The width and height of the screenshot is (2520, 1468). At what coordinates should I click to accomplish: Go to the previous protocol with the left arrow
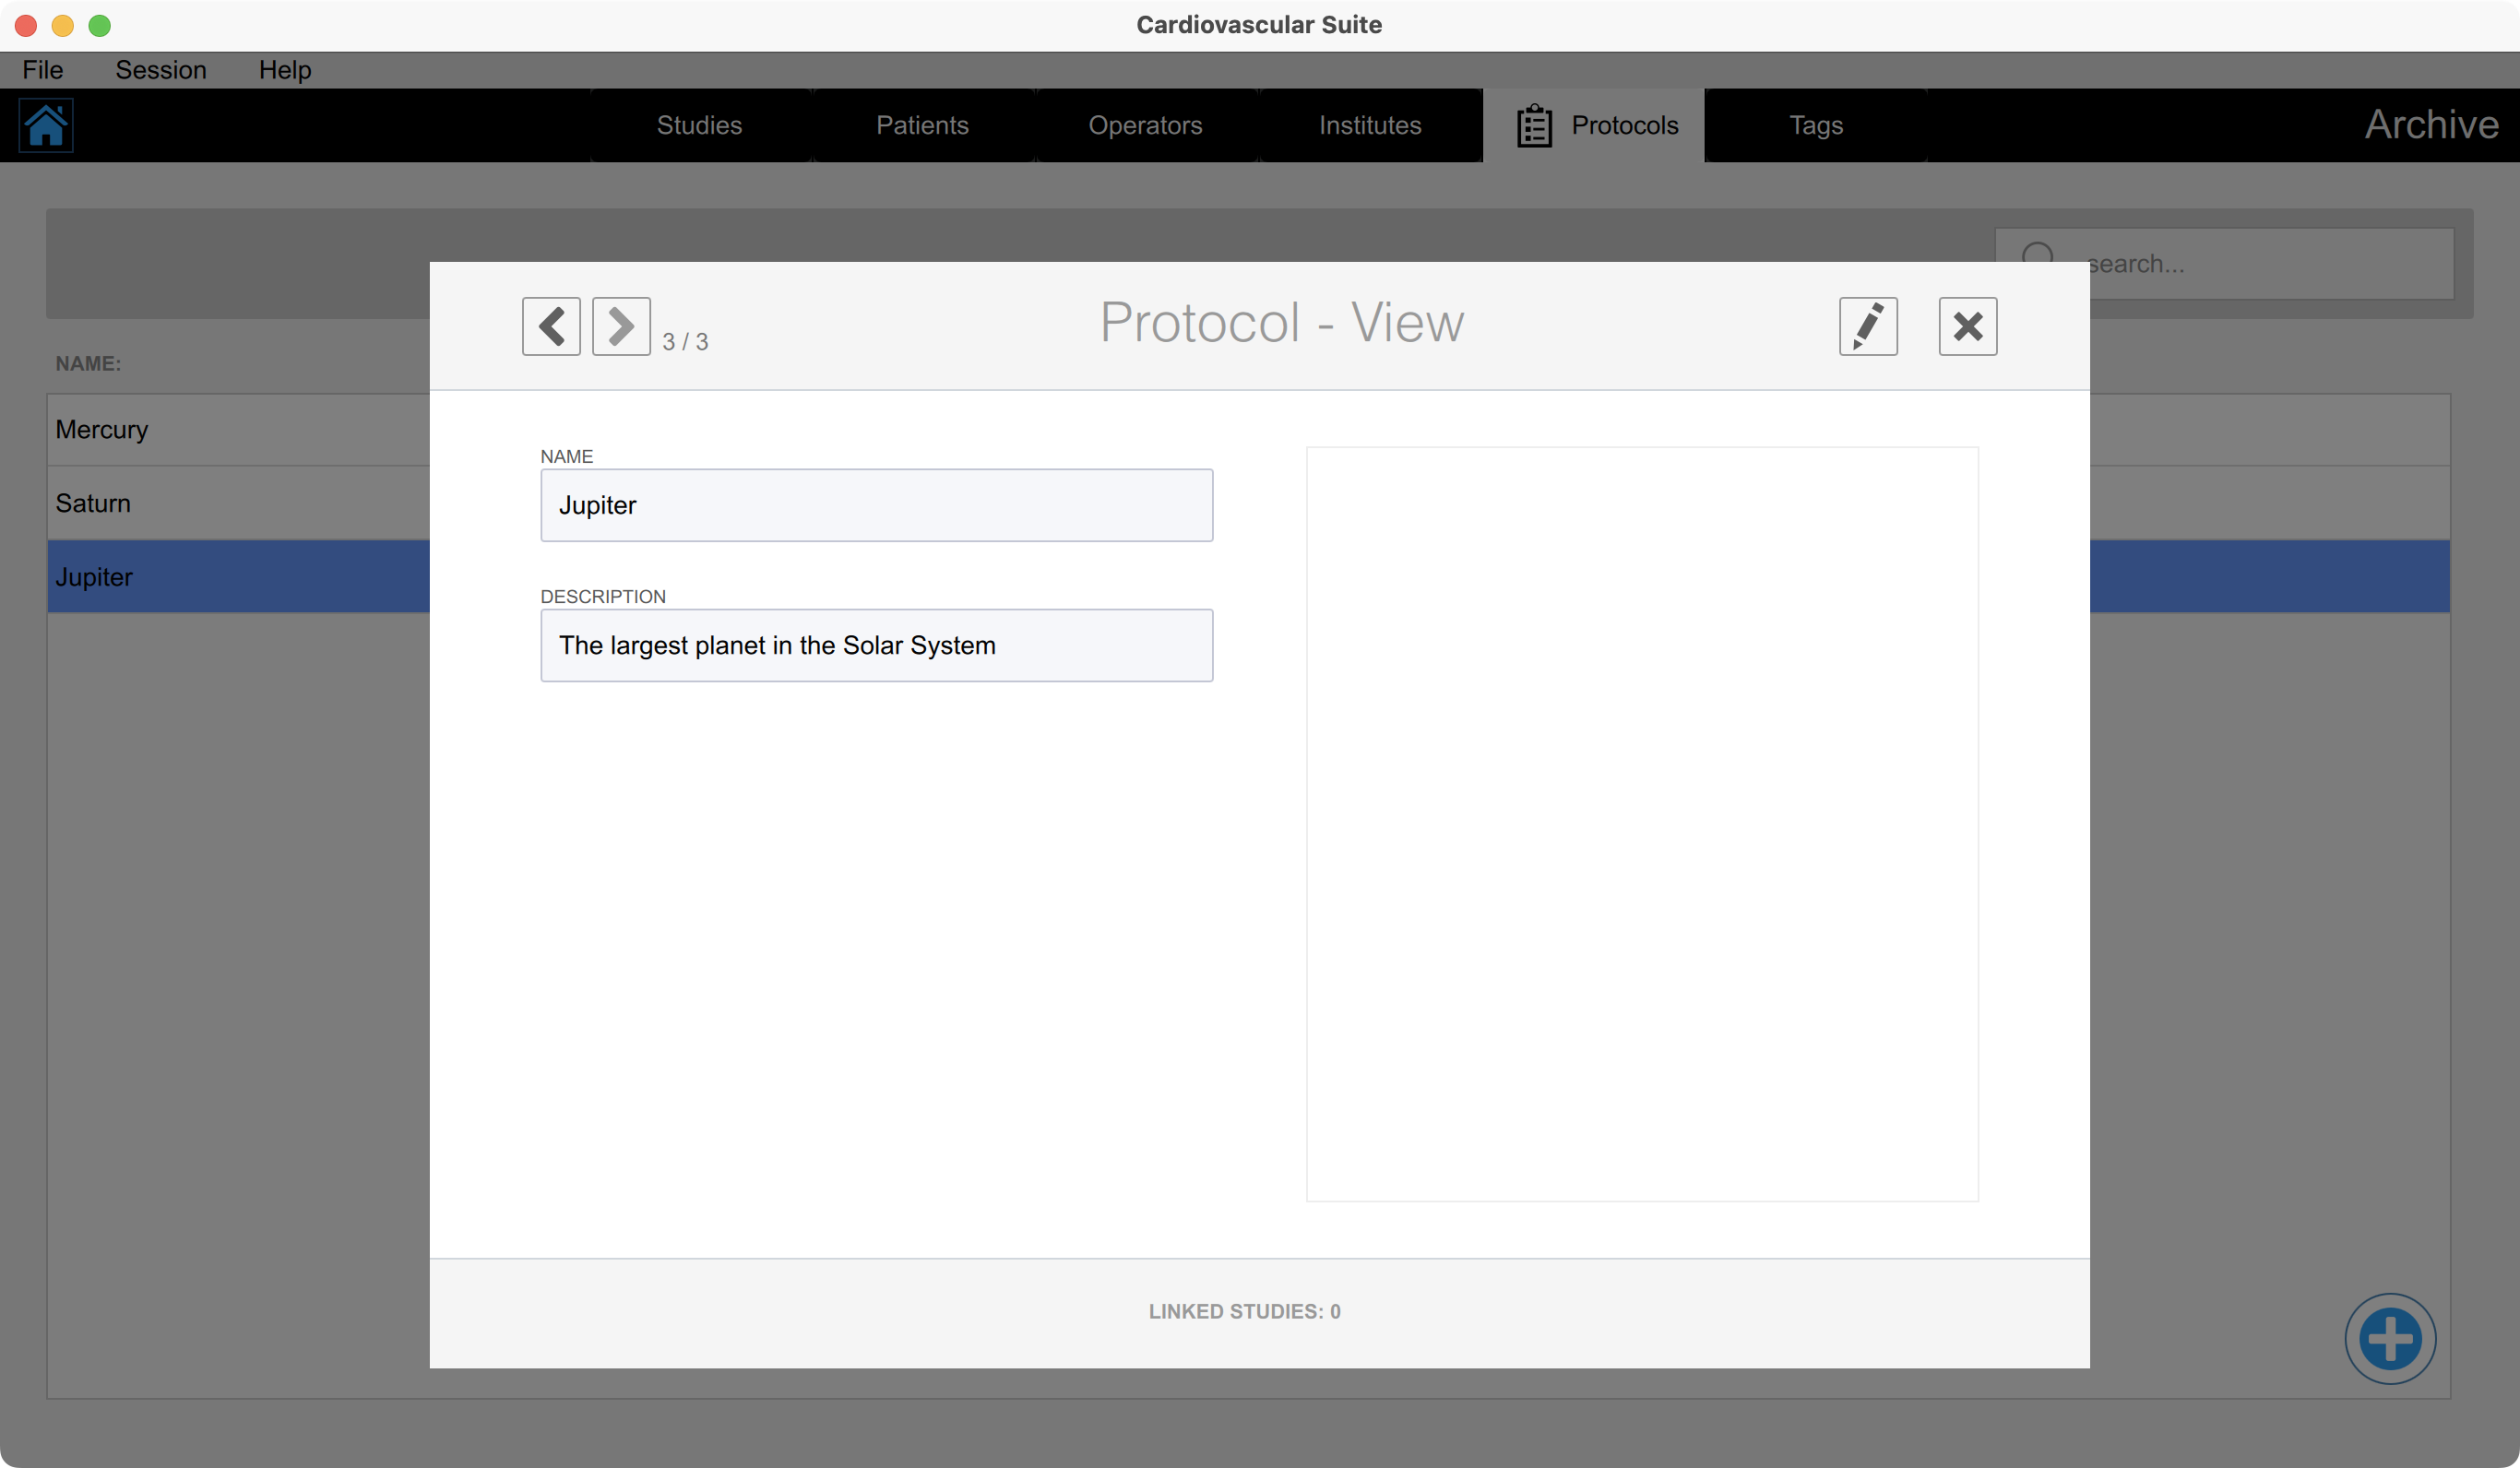point(551,326)
